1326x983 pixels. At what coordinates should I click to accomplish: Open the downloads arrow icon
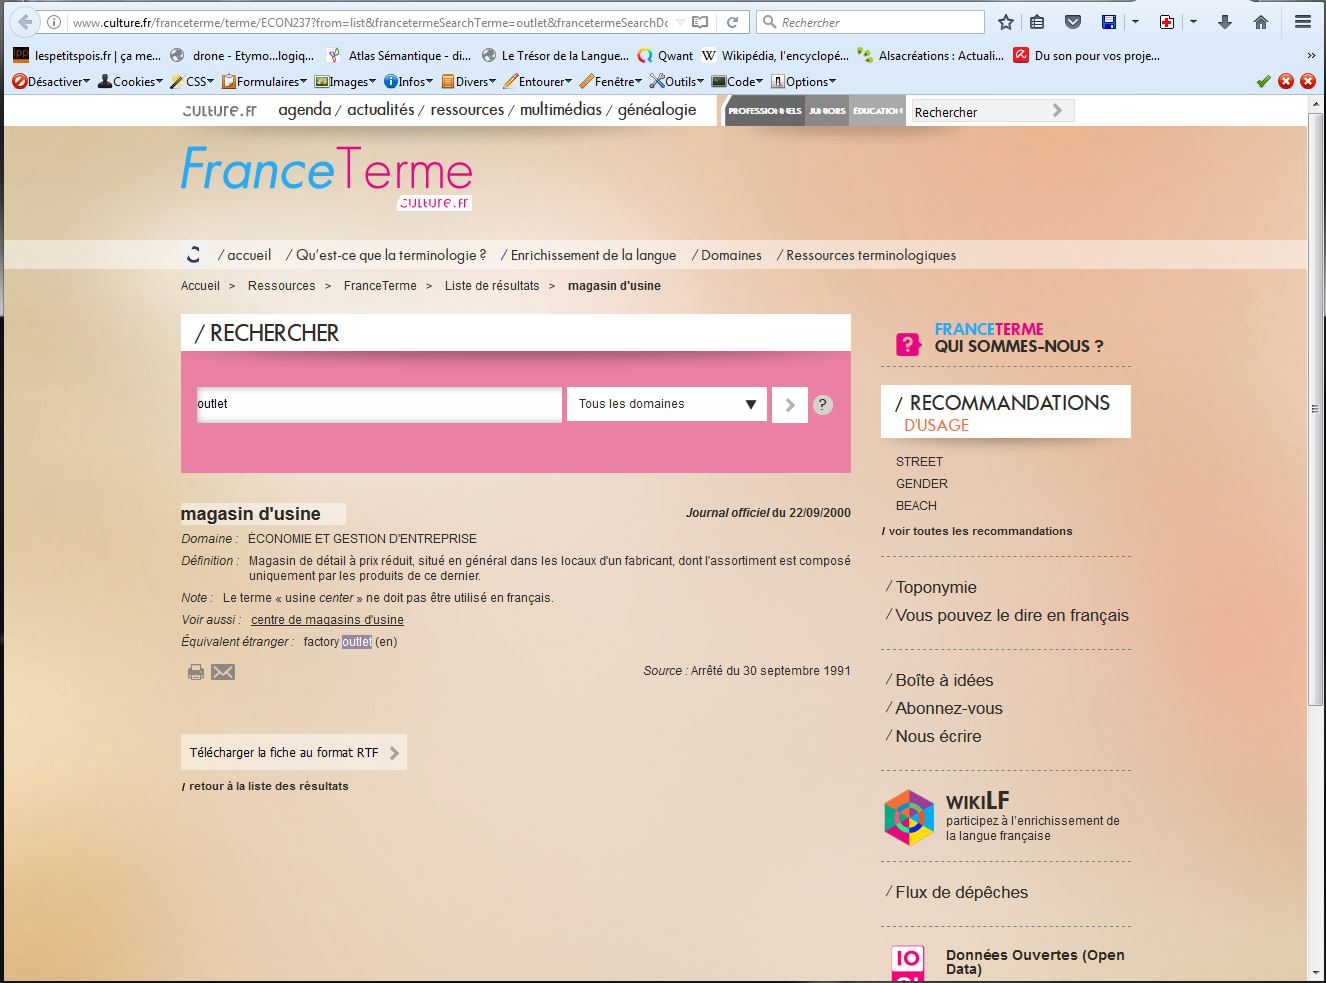(x=1225, y=22)
